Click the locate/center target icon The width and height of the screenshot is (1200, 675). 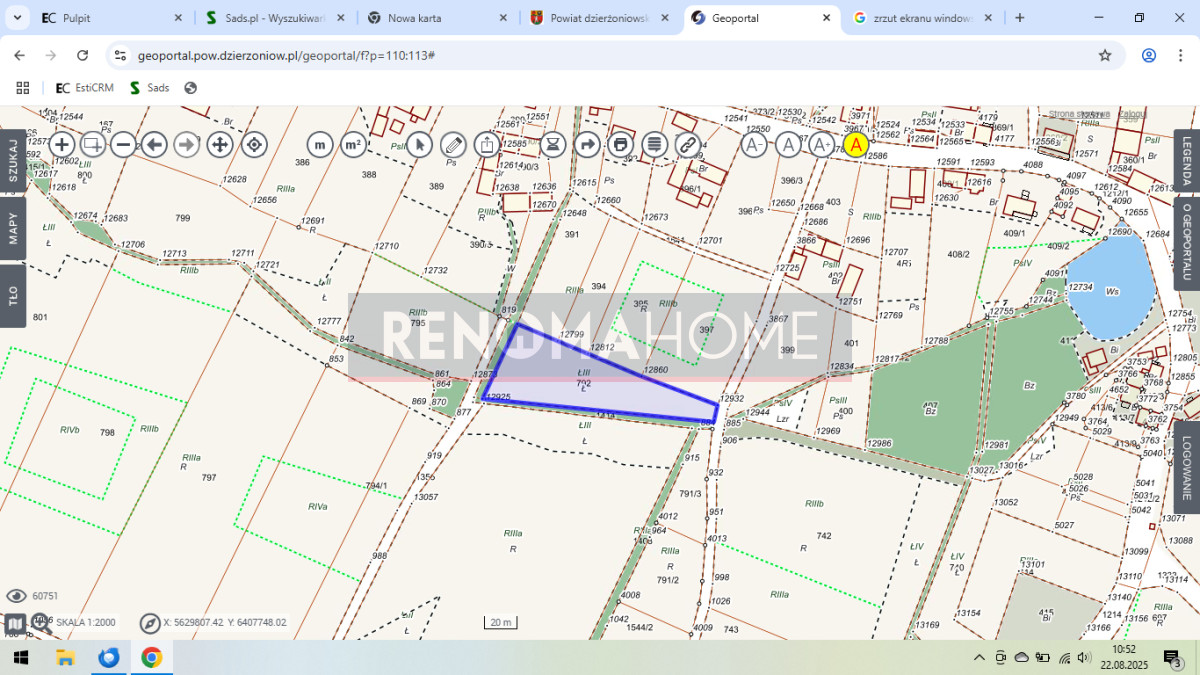click(x=254, y=145)
